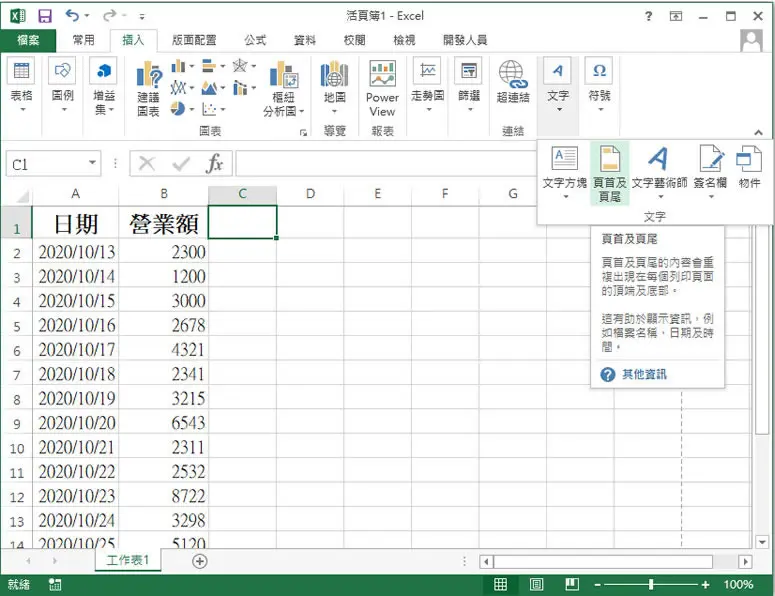The width and height of the screenshot is (775, 596).
Task: Open the 其他資訊 more information link
Action: 644,375
